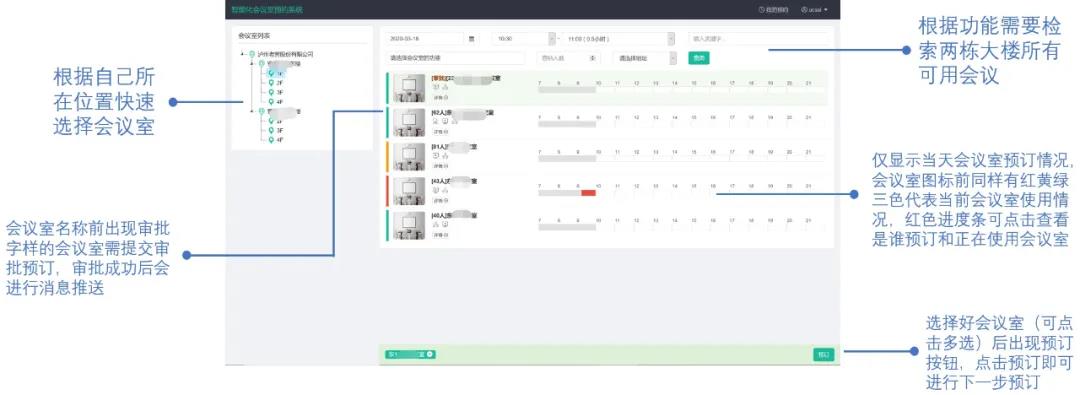Click the 2F floor pin under first building

pyautogui.click(x=271, y=82)
